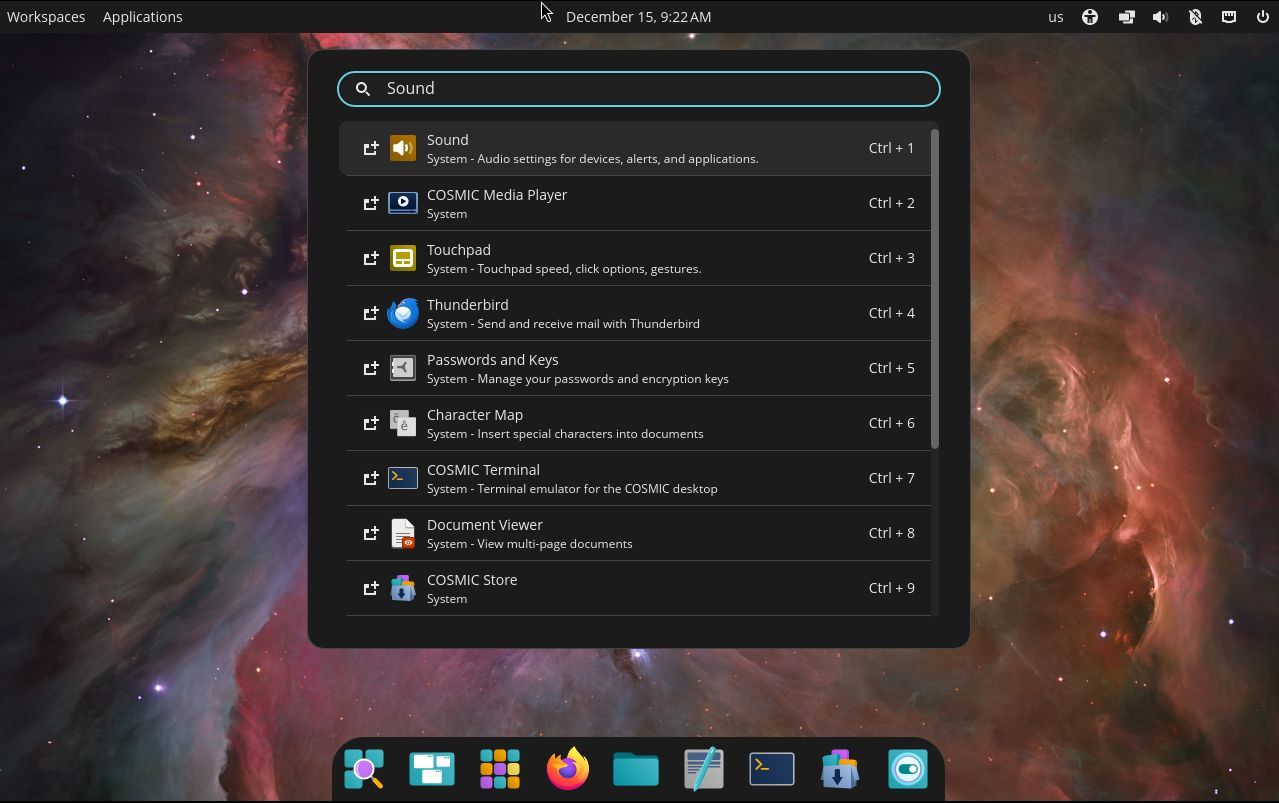
Task: Click the COSMIC Media Player icon in the list
Action: pyautogui.click(x=402, y=202)
